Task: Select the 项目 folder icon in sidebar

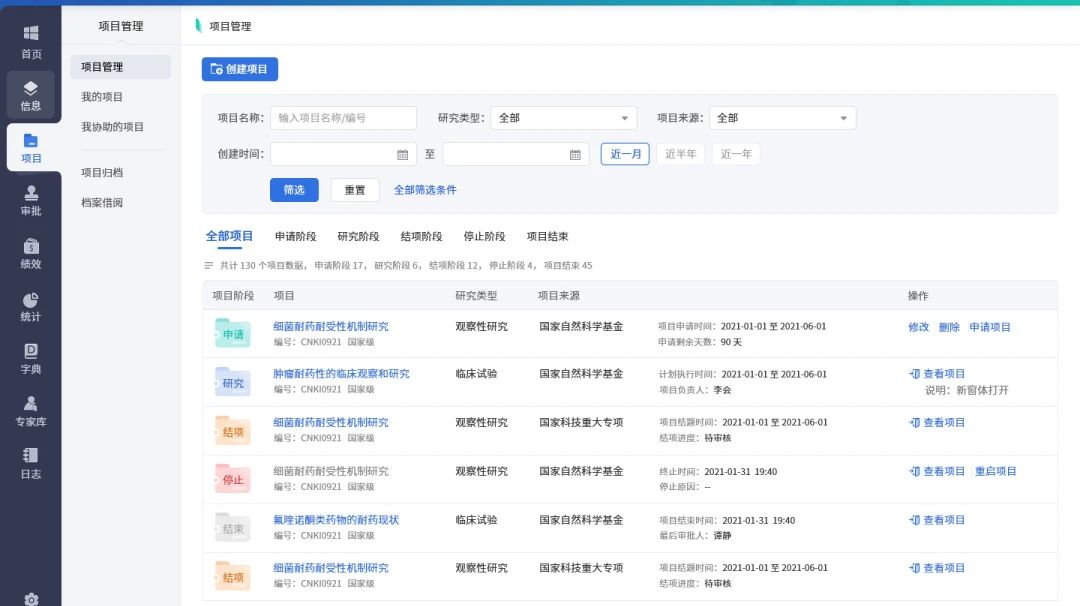Action: pos(31,141)
